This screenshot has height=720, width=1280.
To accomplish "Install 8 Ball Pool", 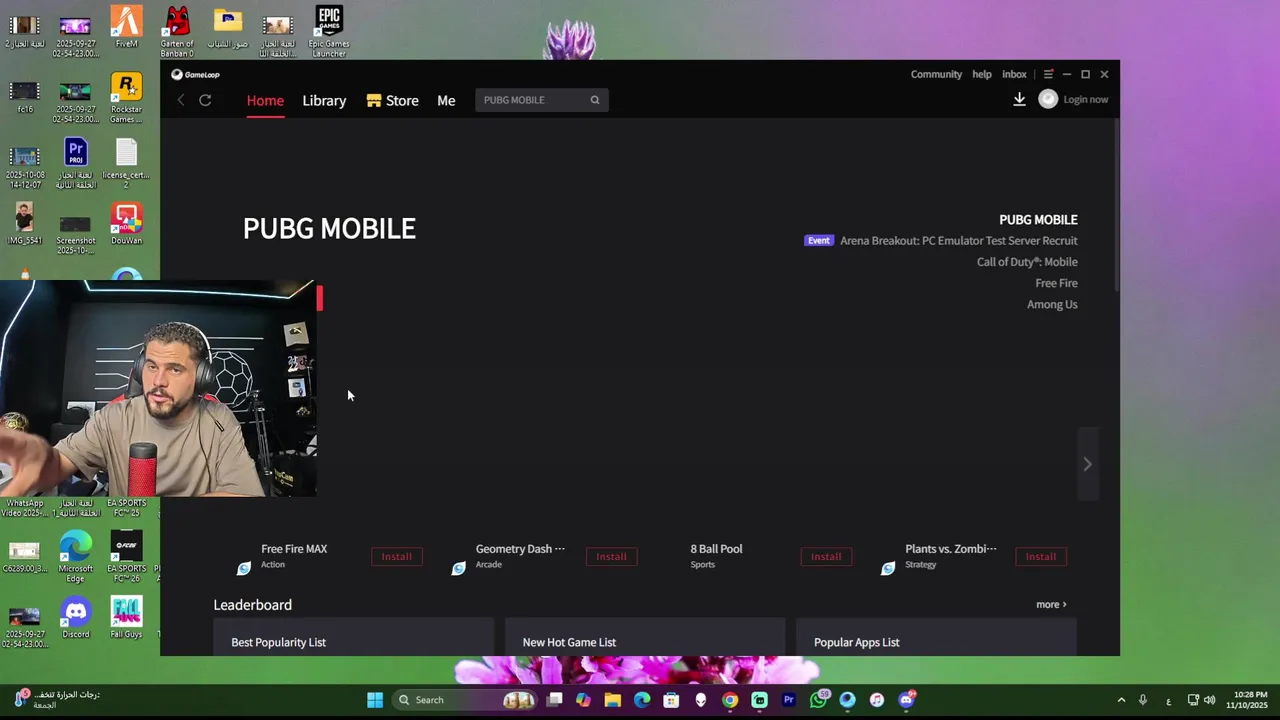I will pos(826,556).
